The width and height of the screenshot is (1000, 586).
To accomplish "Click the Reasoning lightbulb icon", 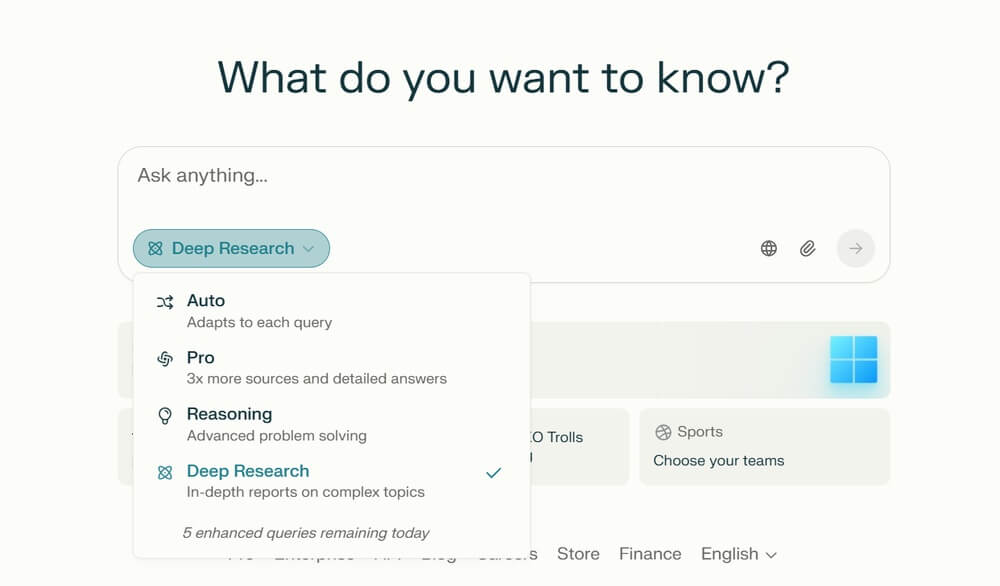I will [x=165, y=416].
